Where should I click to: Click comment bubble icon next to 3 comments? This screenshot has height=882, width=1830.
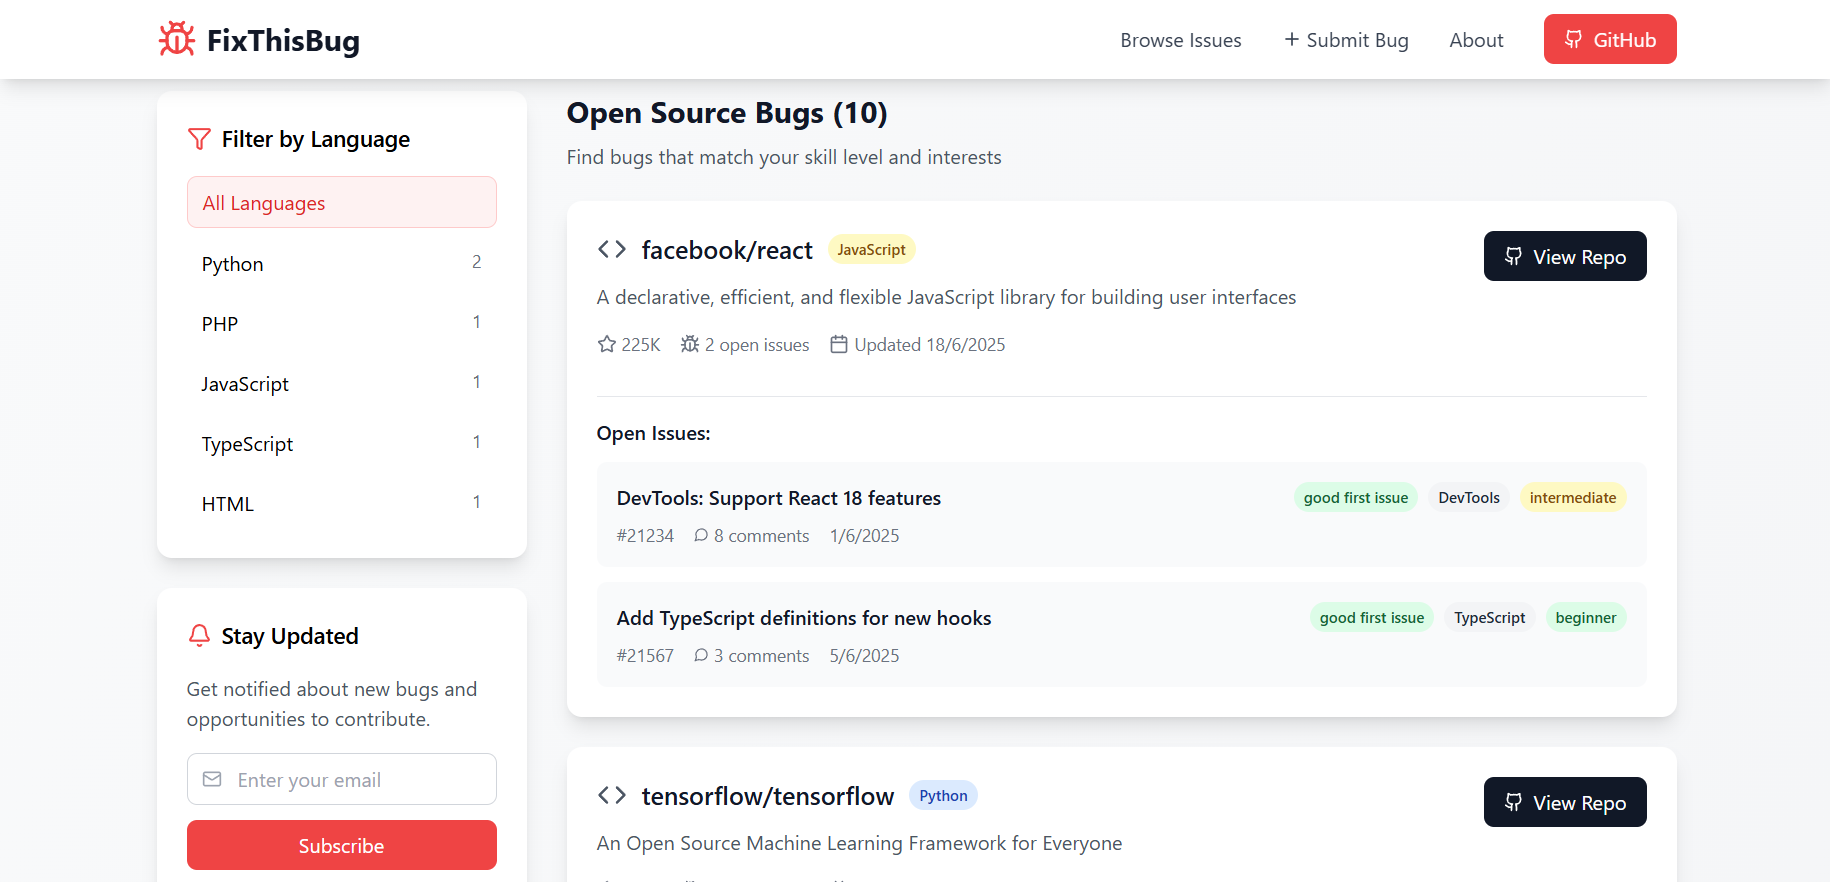[x=701, y=655]
